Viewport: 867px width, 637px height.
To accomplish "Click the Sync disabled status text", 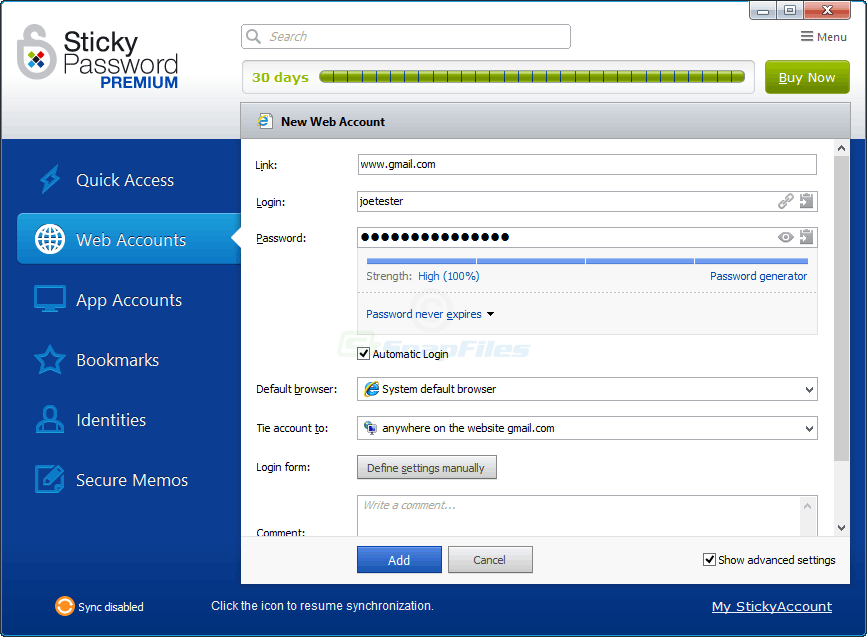I will pyautogui.click(x=111, y=607).
